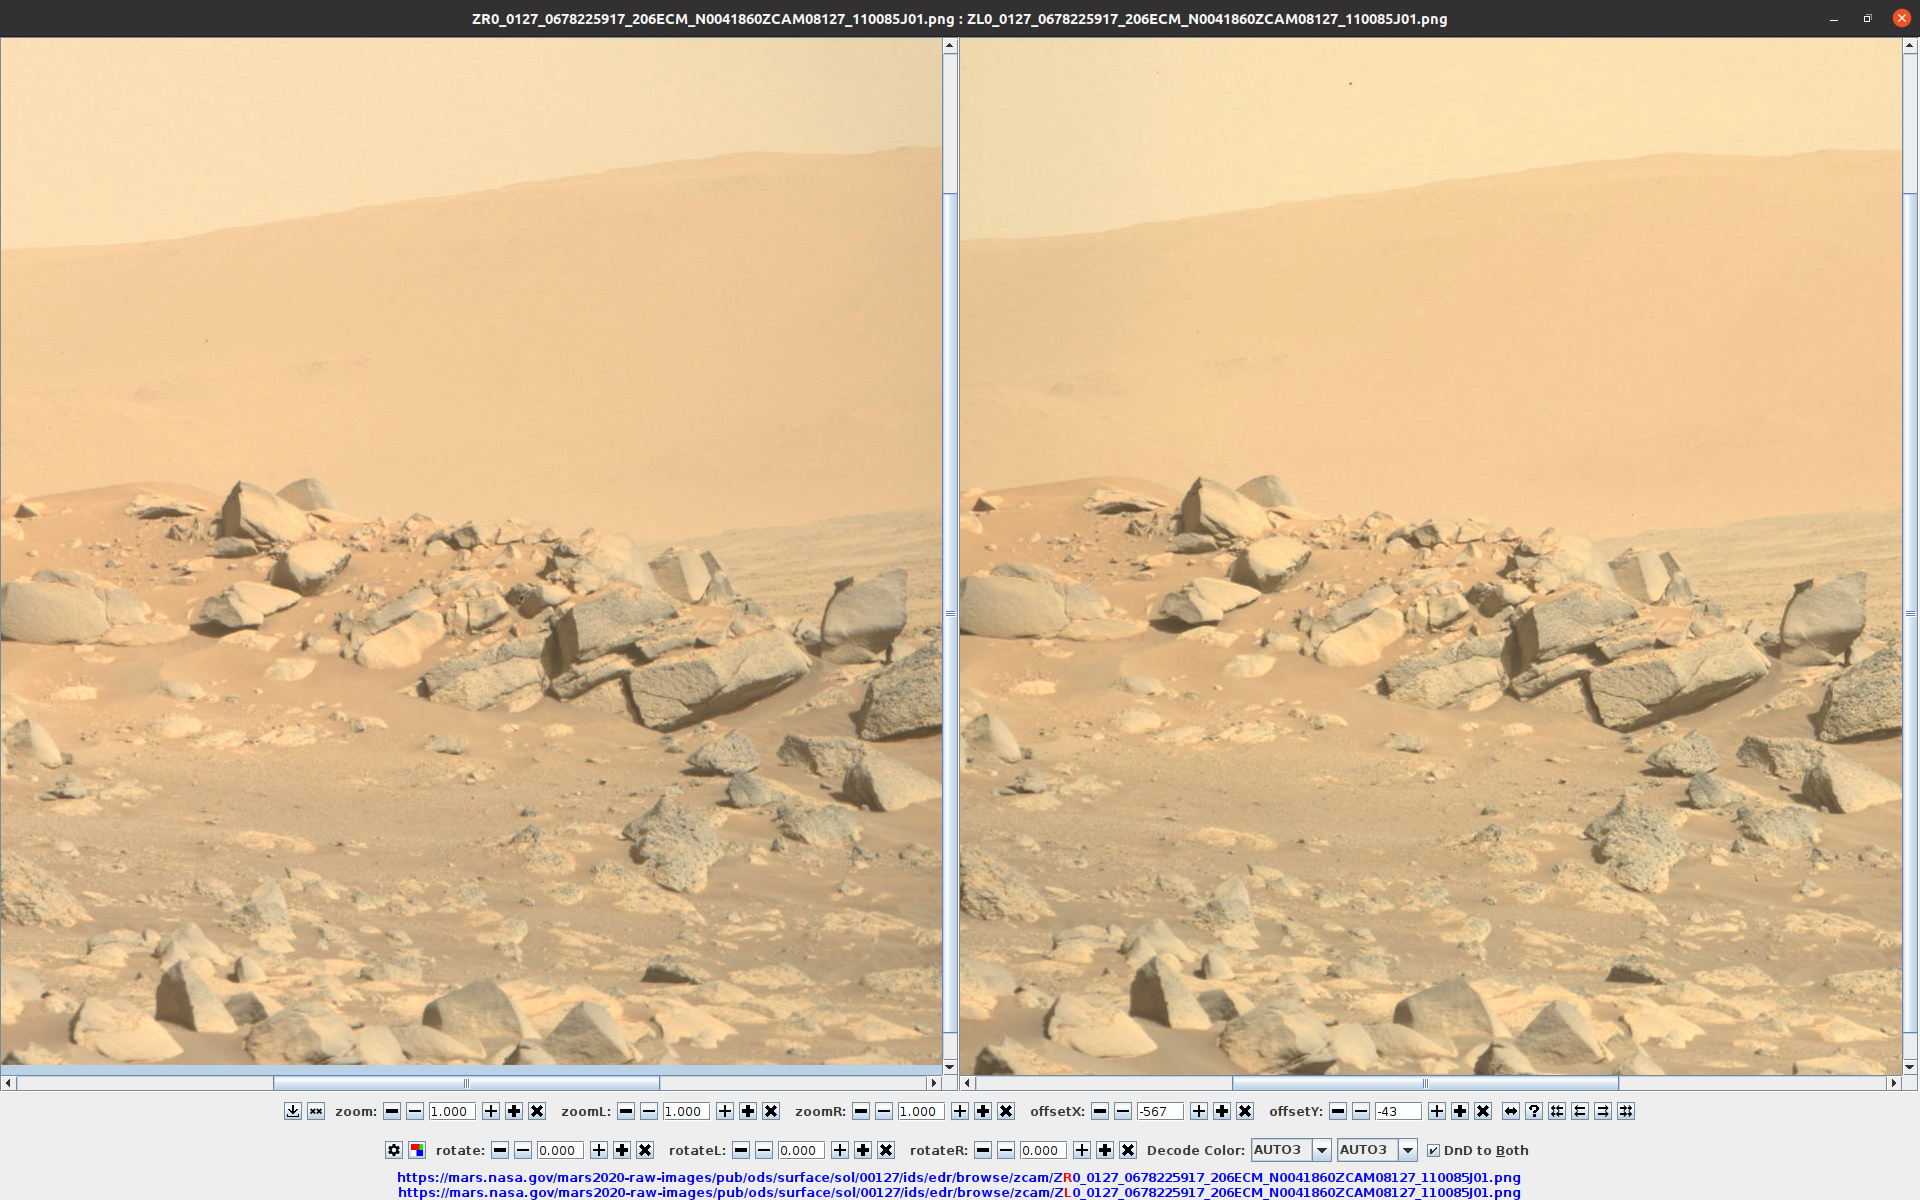Click the RGB color channels icon
Viewport: 1920px width, 1200px height.
coord(417,1150)
